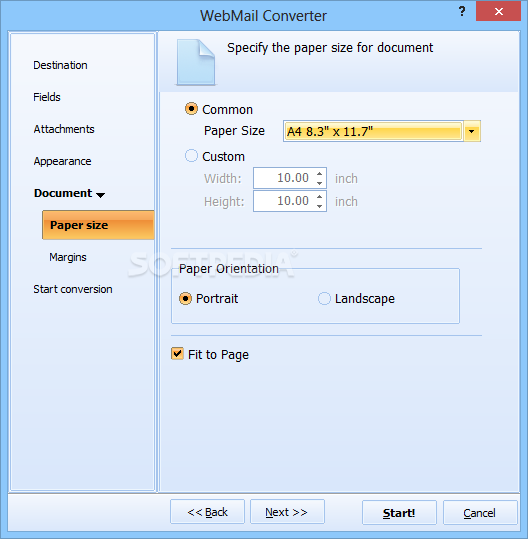Open the Margins sub-item
528x539 pixels.
tap(68, 257)
